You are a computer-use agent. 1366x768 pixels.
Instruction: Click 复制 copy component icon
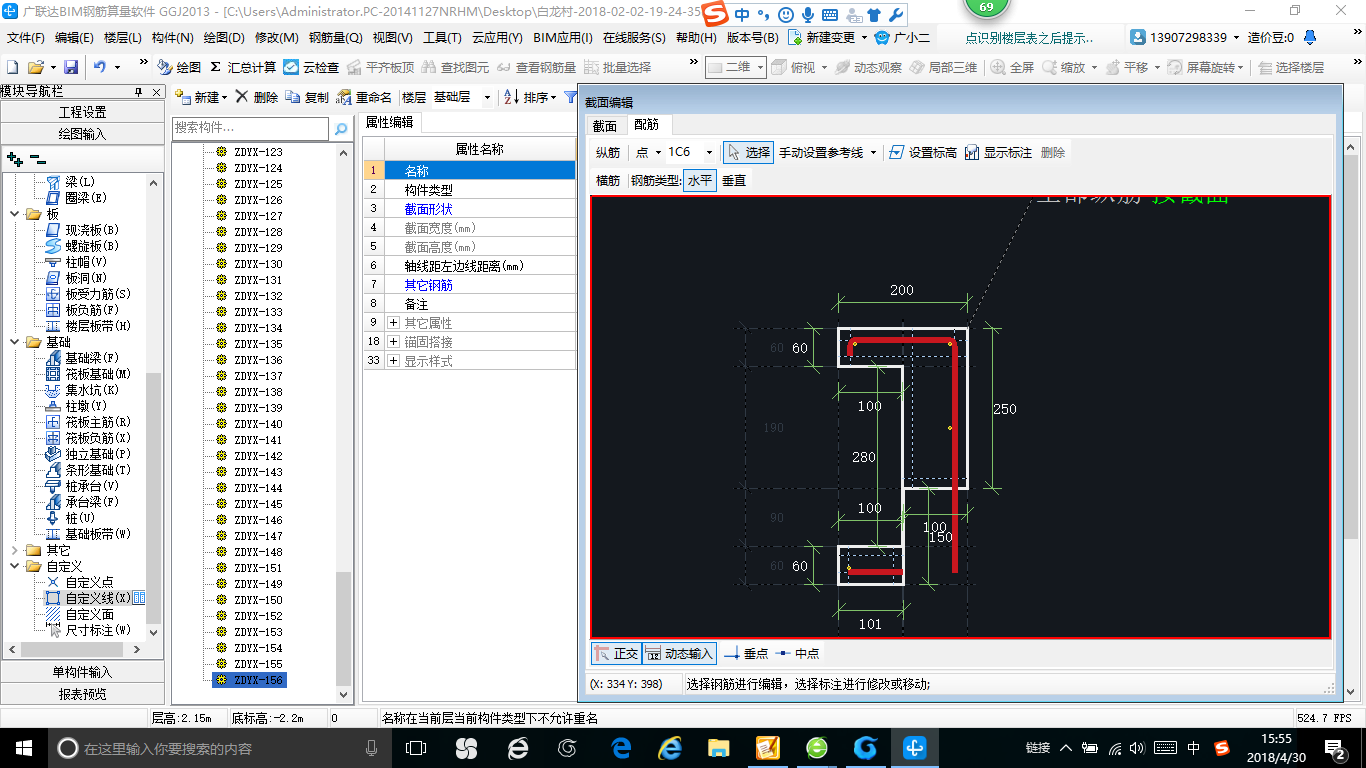click(x=307, y=97)
